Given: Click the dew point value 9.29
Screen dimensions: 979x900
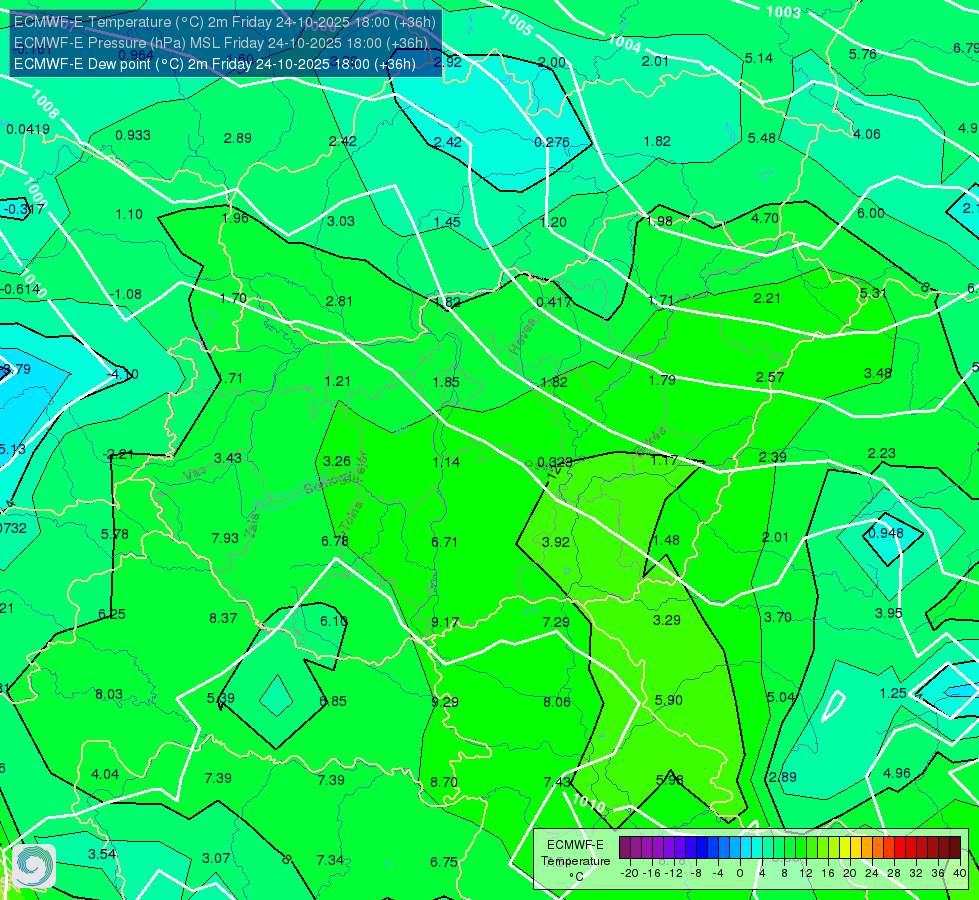Looking at the screenshot, I should tap(445, 703).
